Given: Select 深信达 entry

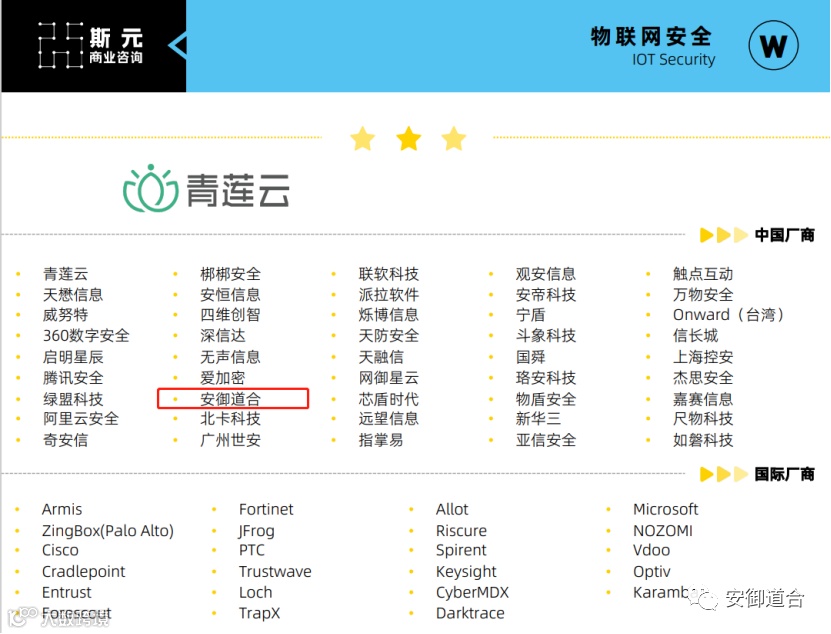Looking at the screenshot, I should [223, 336].
